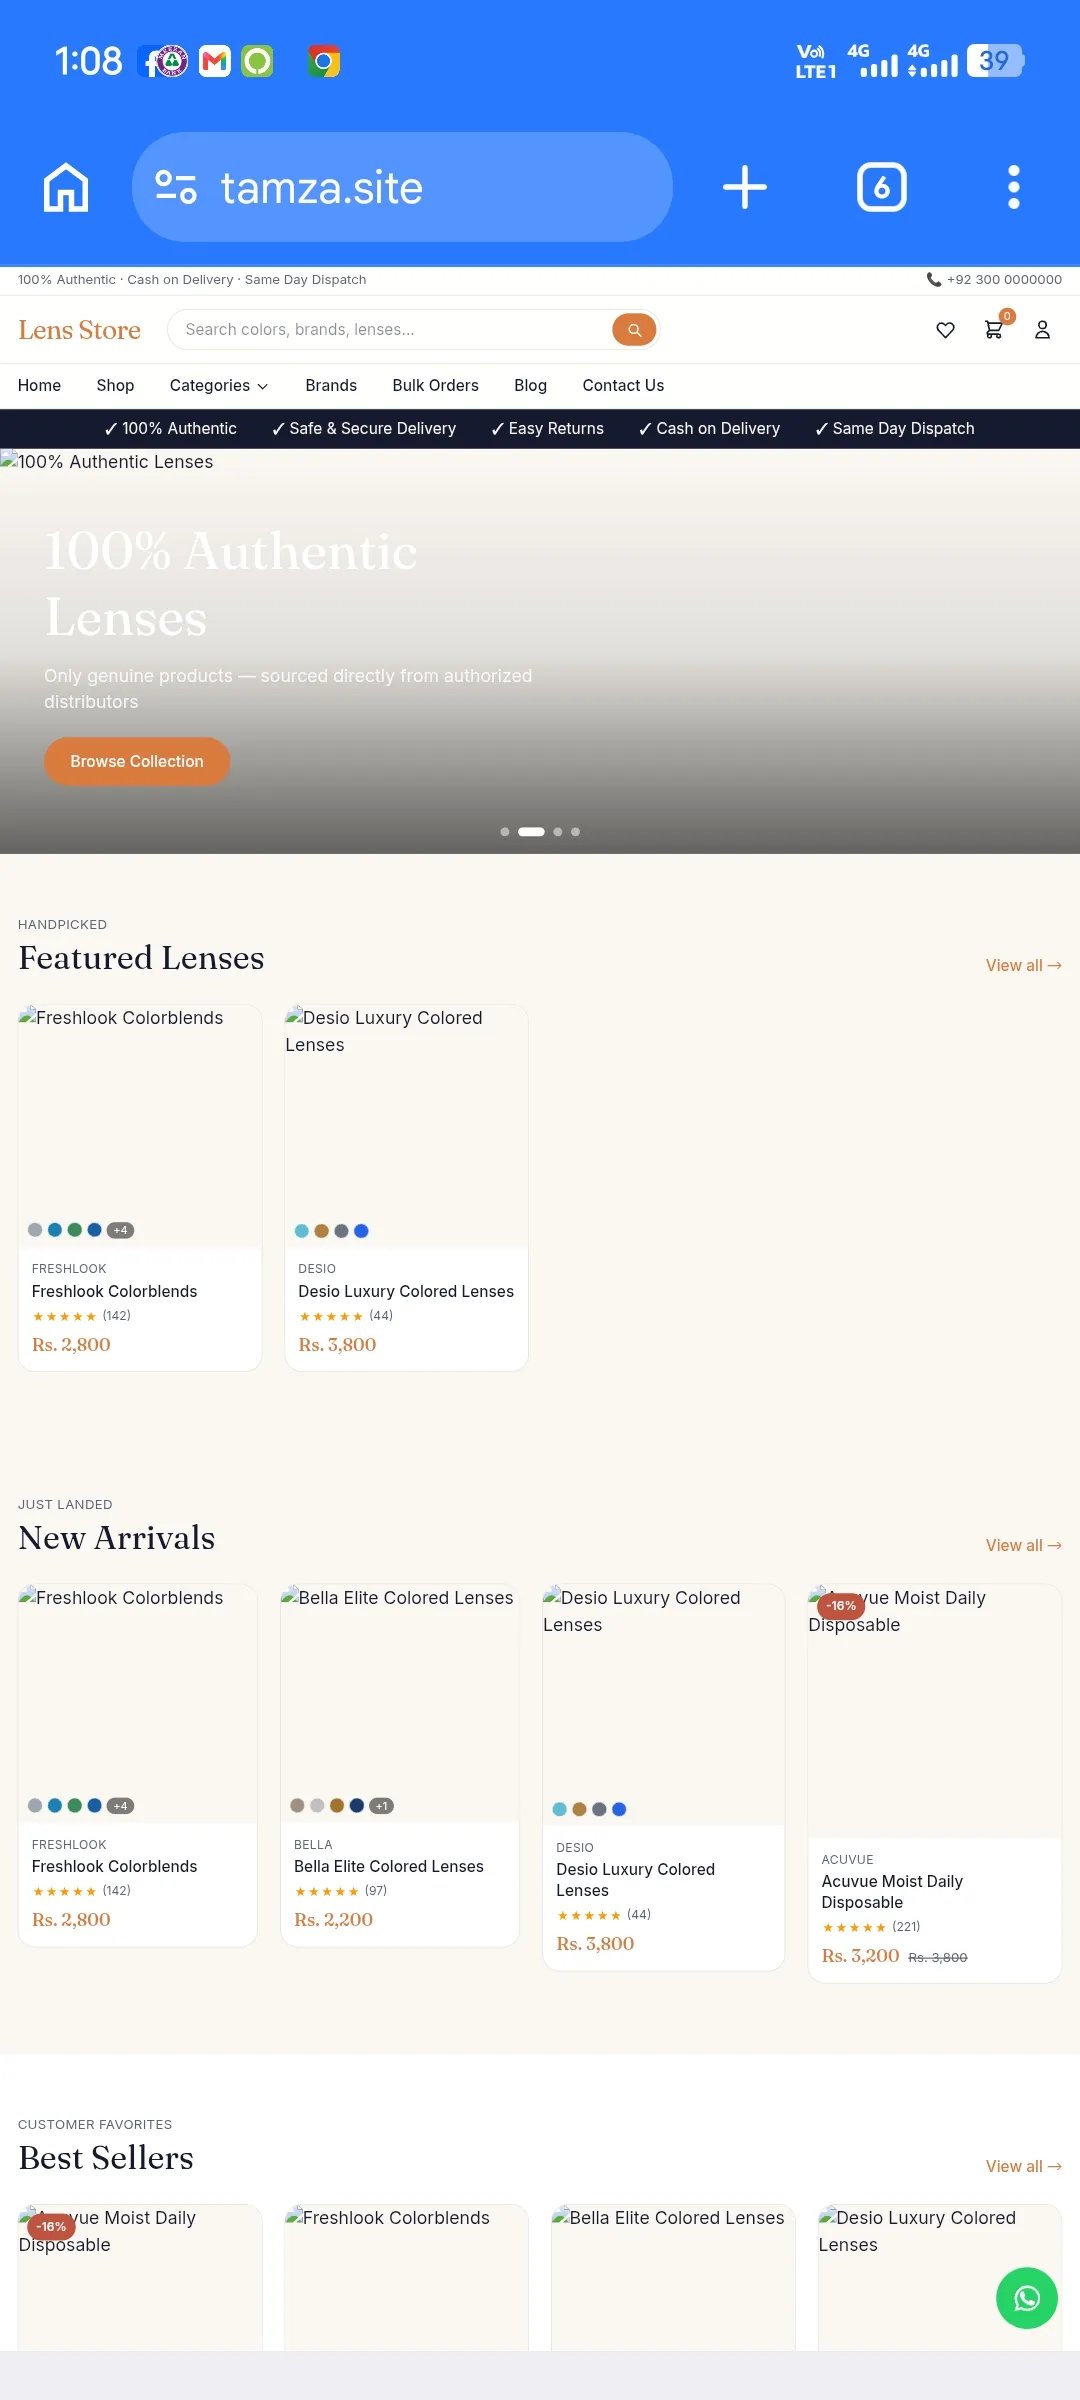Click the orange search button
The image size is (1080, 2400).
click(x=634, y=330)
